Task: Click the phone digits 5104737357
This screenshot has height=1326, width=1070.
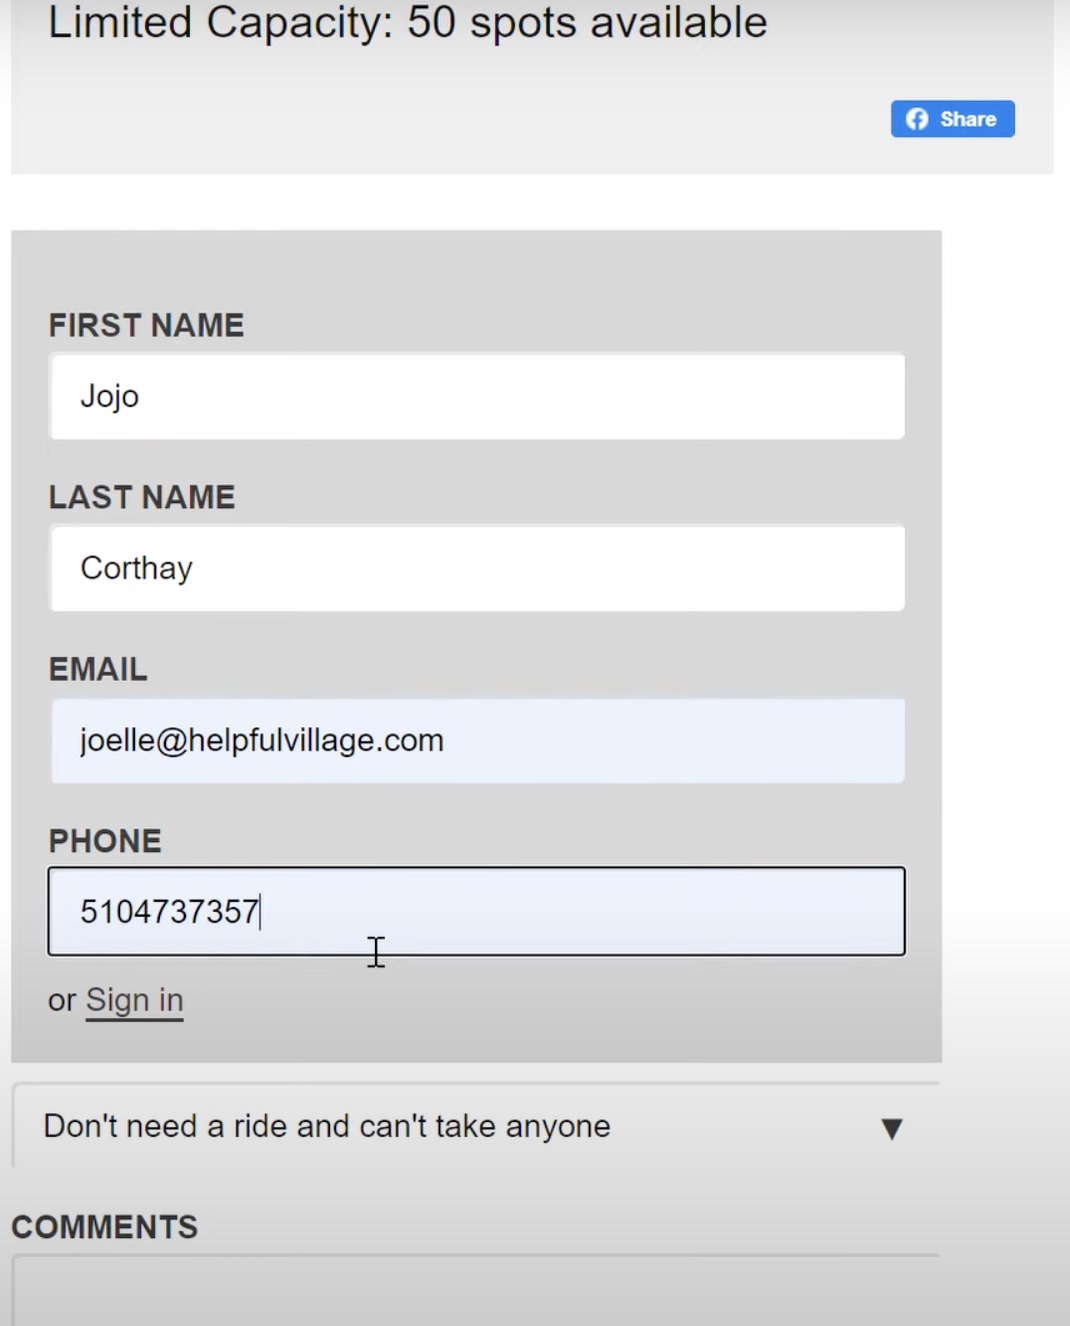Action: click(169, 912)
